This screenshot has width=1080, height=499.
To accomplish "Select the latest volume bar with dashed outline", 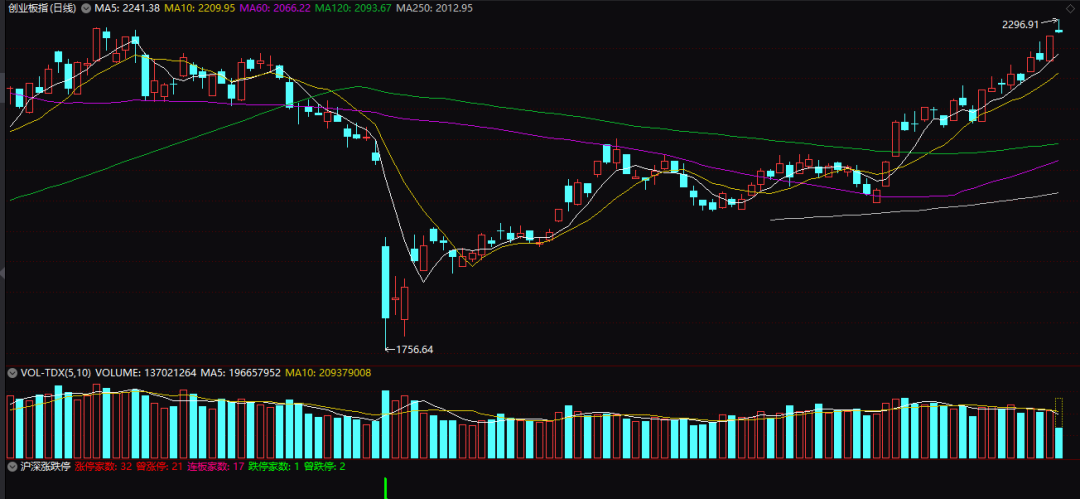I will (1059, 428).
